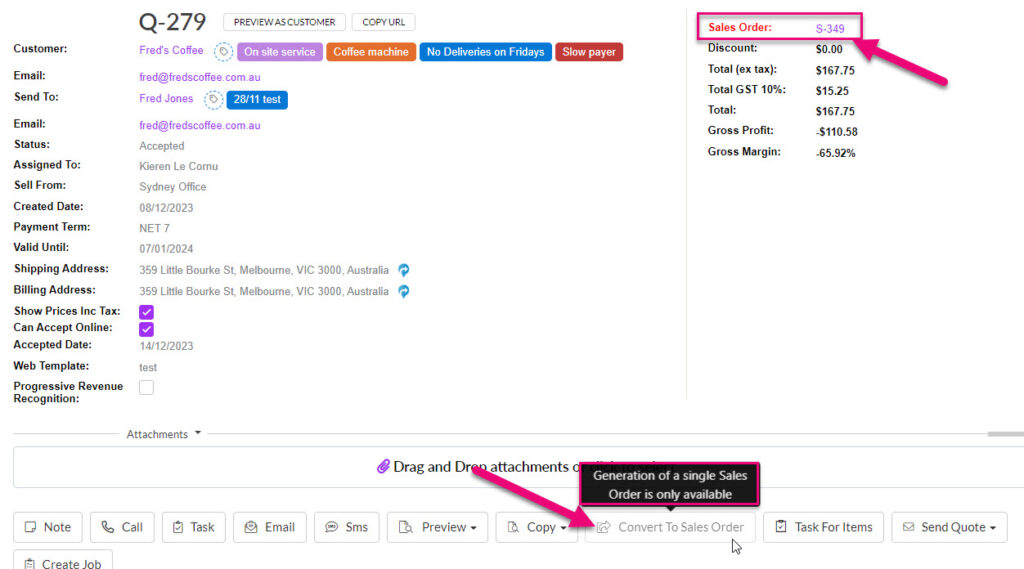
Task: Click the Email action button
Action: 270,527
